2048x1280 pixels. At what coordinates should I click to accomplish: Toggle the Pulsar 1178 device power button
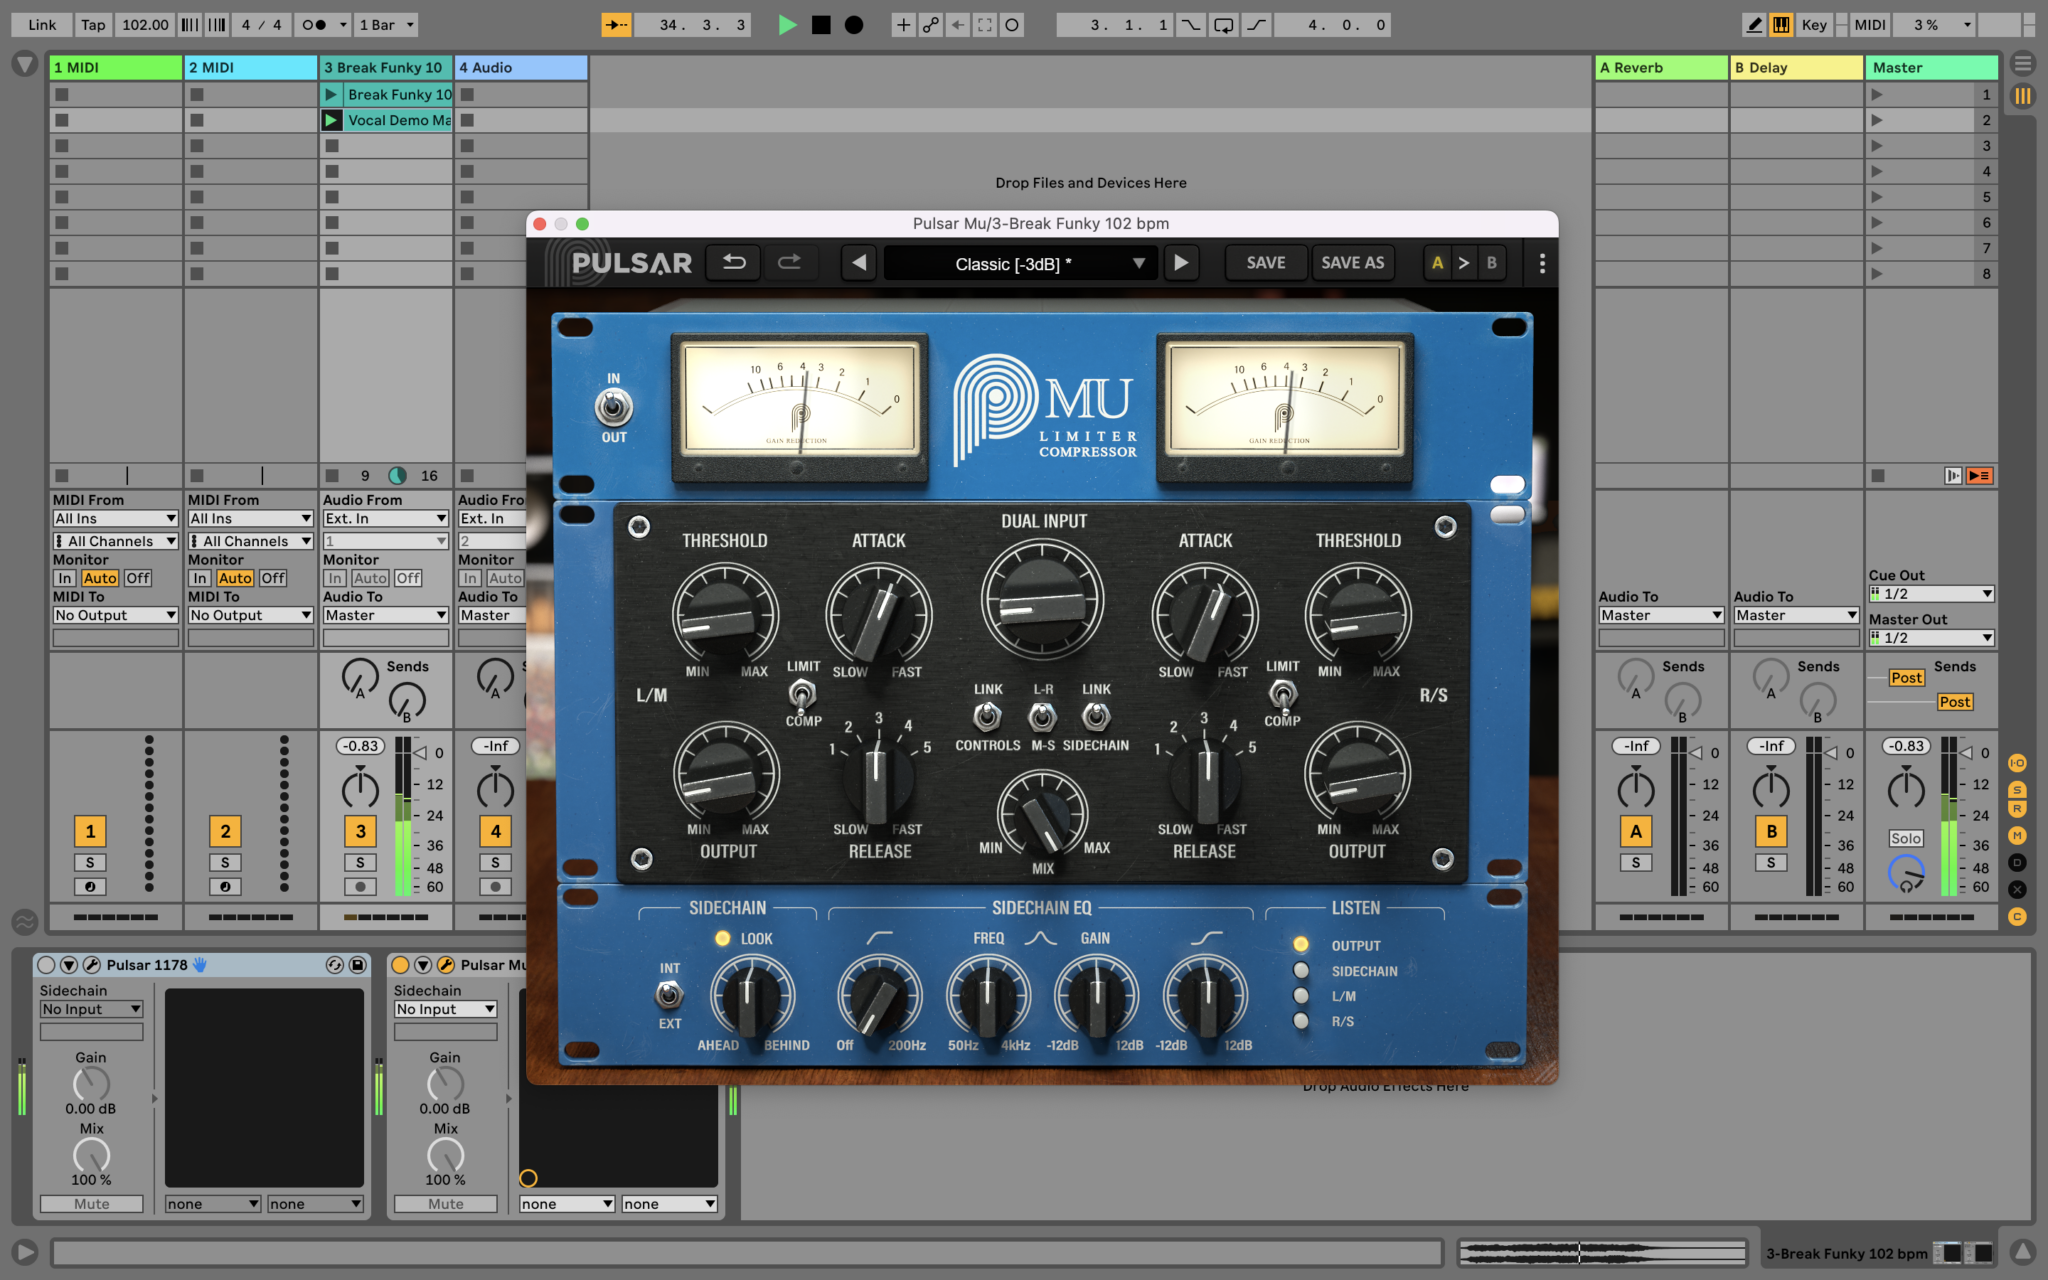(46, 964)
